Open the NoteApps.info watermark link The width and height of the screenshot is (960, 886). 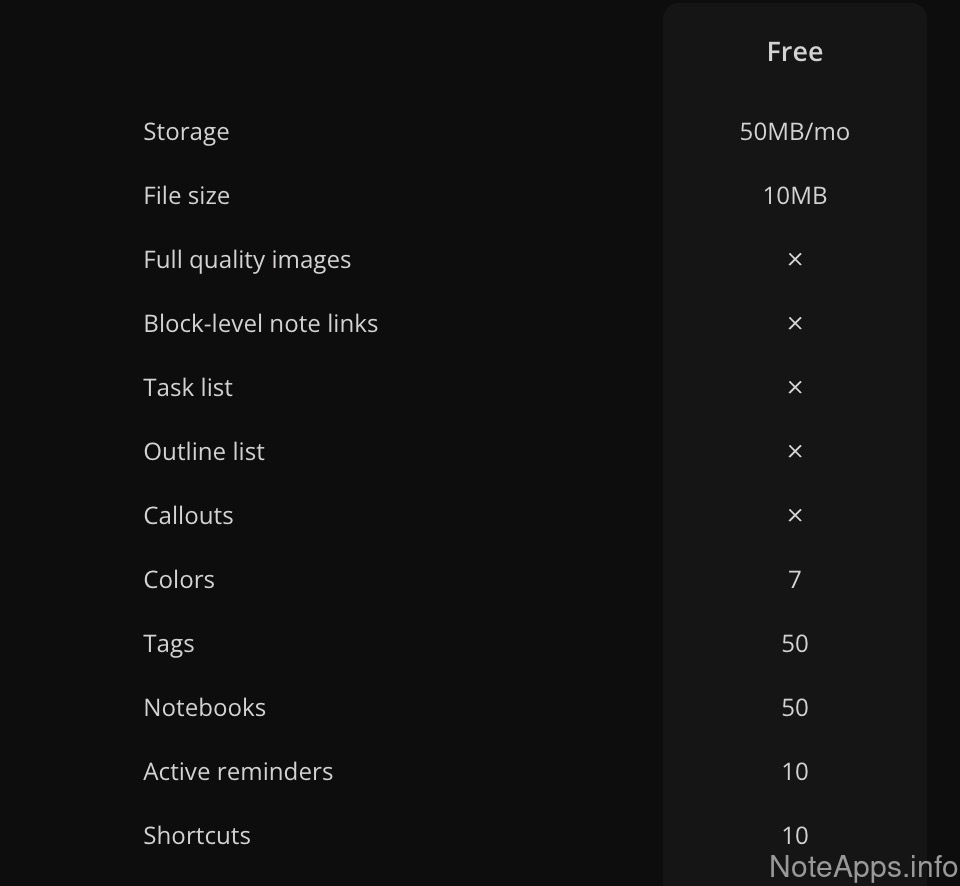(x=863, y=865)
